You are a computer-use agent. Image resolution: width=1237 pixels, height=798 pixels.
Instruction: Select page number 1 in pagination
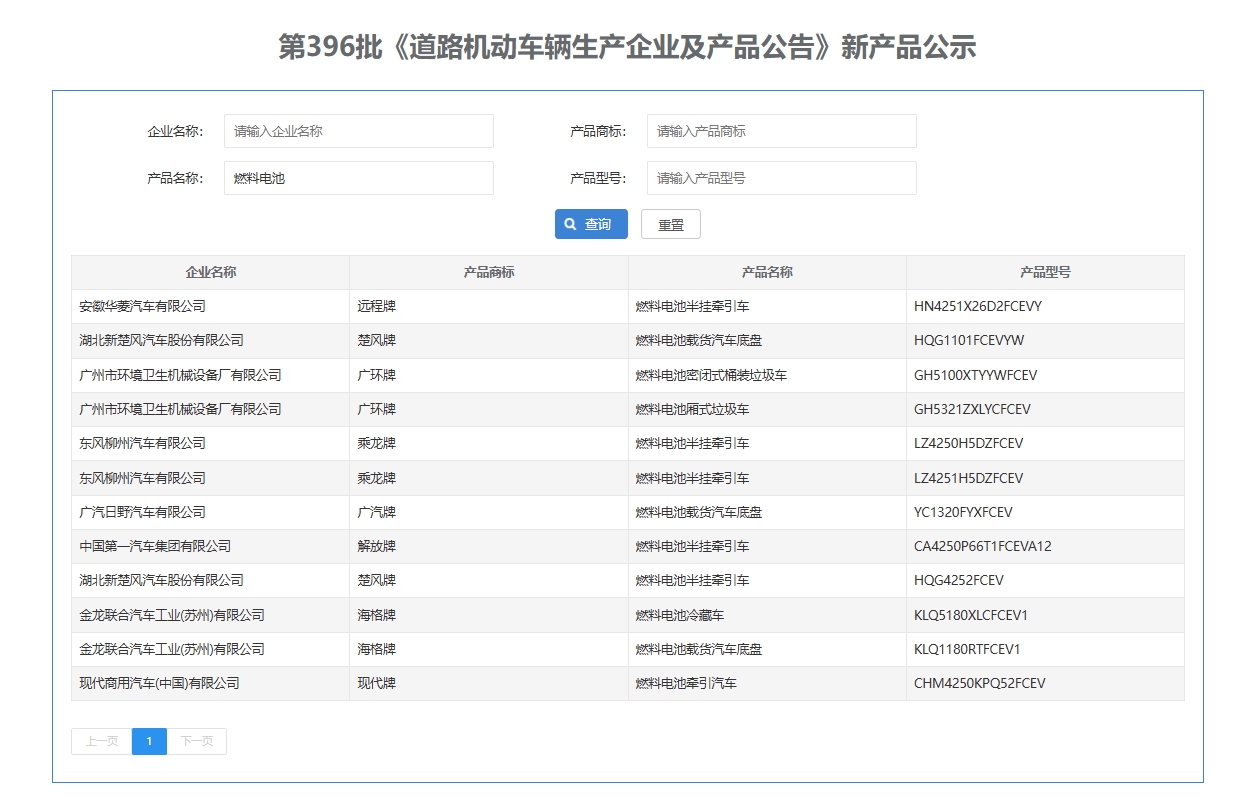(149, 741)
